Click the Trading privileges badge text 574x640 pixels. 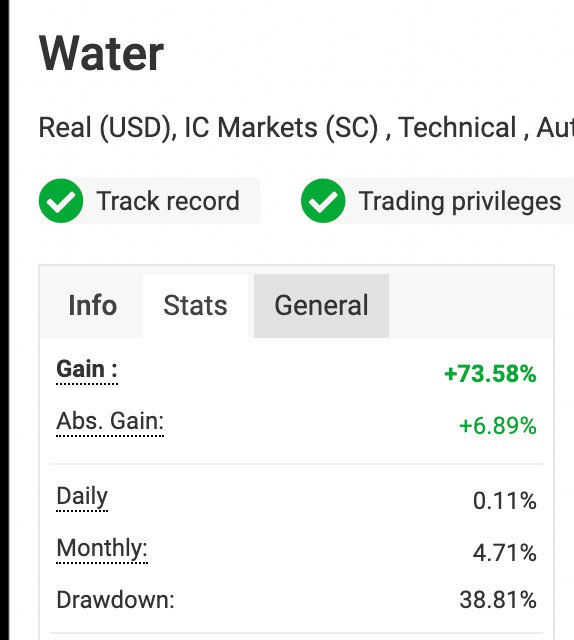click(460, 202)
